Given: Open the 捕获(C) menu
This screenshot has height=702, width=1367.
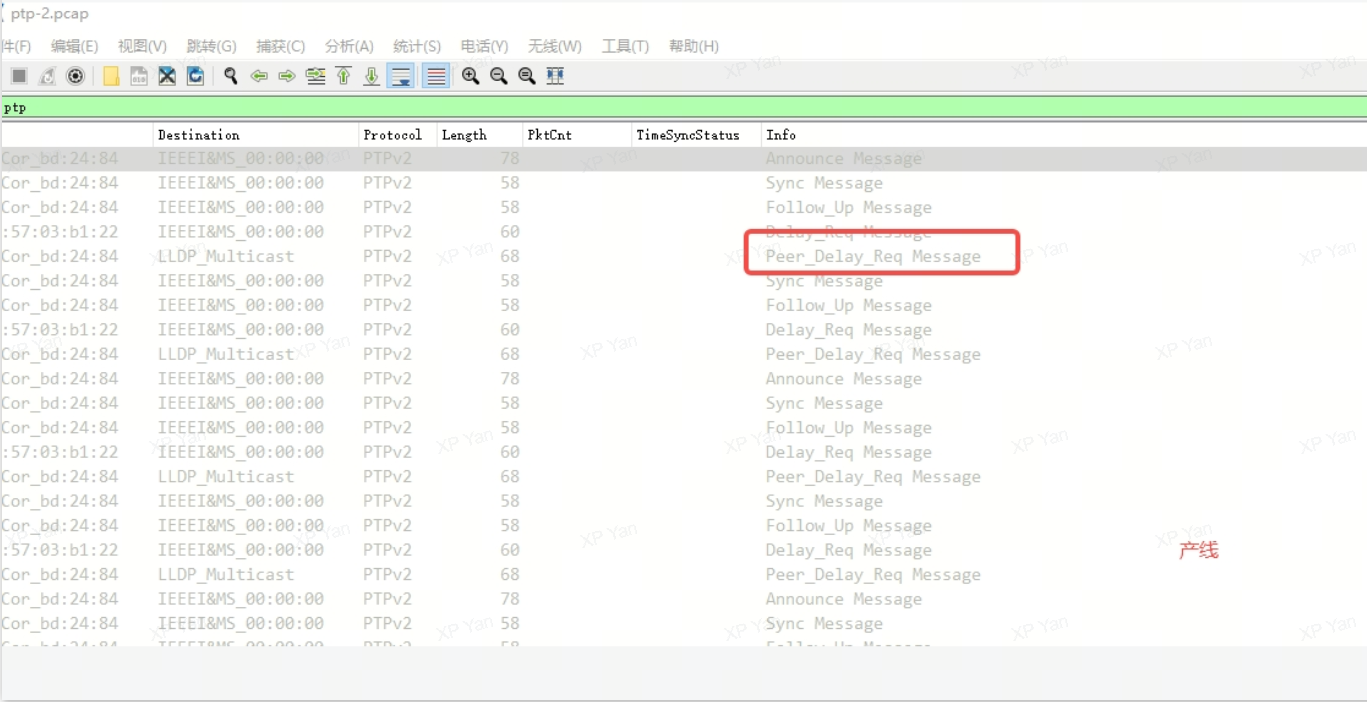Looking at the screenshot, I should [280, 46].
